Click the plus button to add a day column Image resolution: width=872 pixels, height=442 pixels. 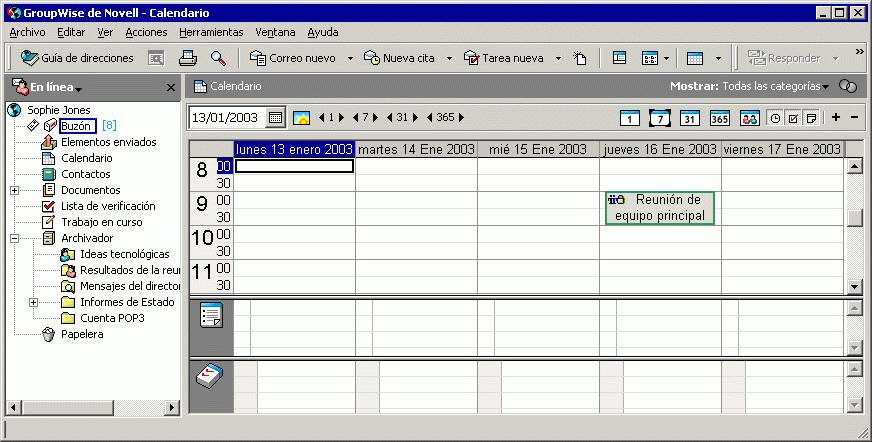coord(835,117)
